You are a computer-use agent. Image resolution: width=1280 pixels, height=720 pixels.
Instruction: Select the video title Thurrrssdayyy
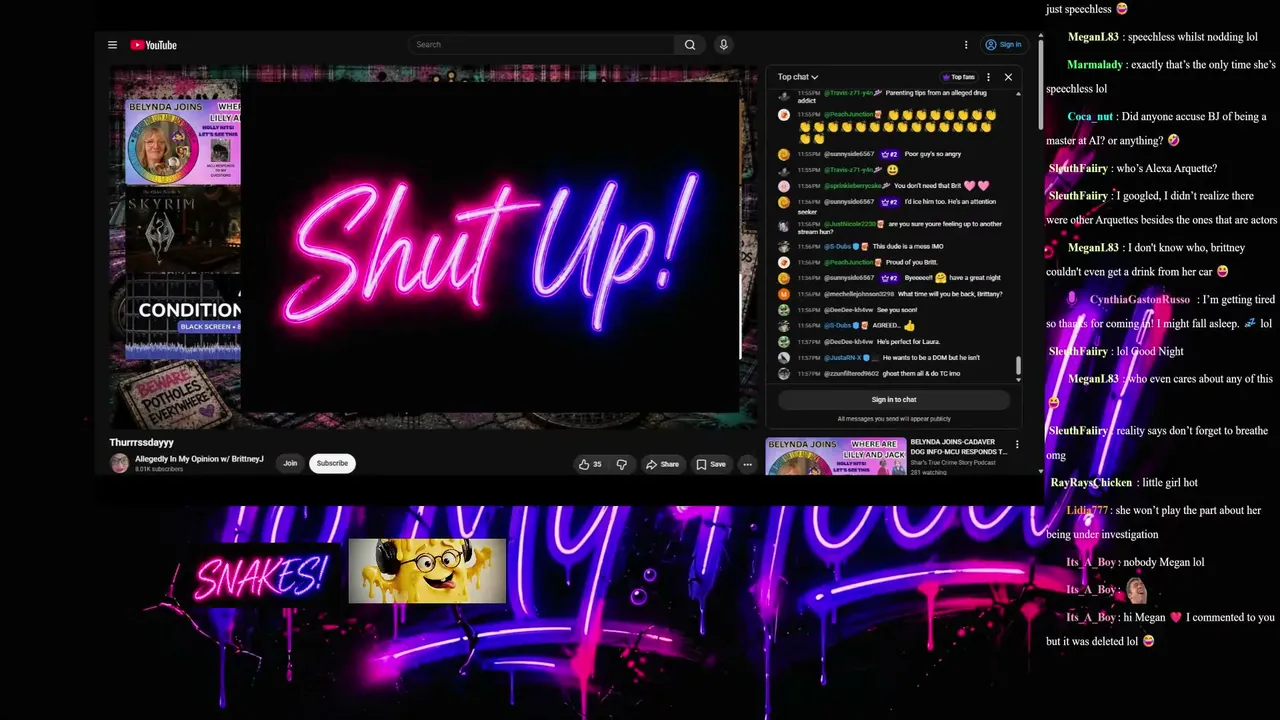pos(141,442)
